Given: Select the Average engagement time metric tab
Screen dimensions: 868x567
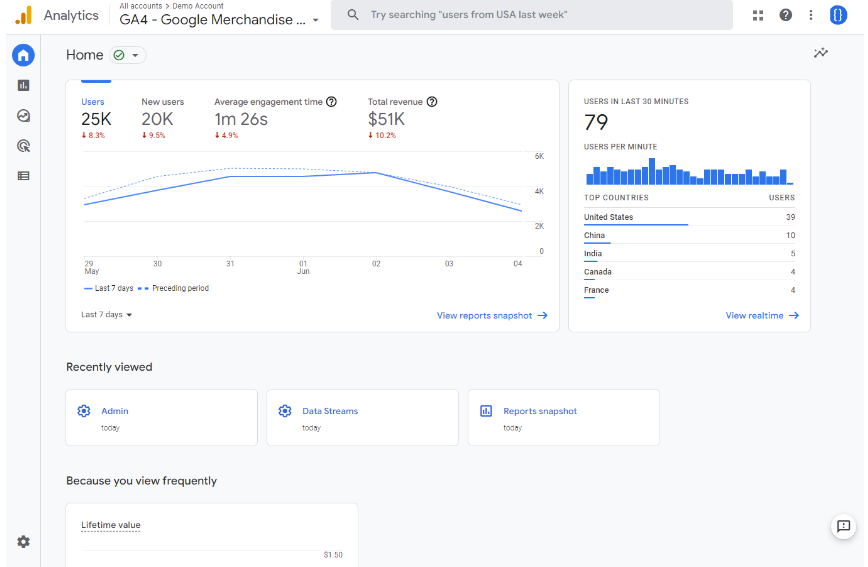Looking at the screenshot, I should [275, 118].
